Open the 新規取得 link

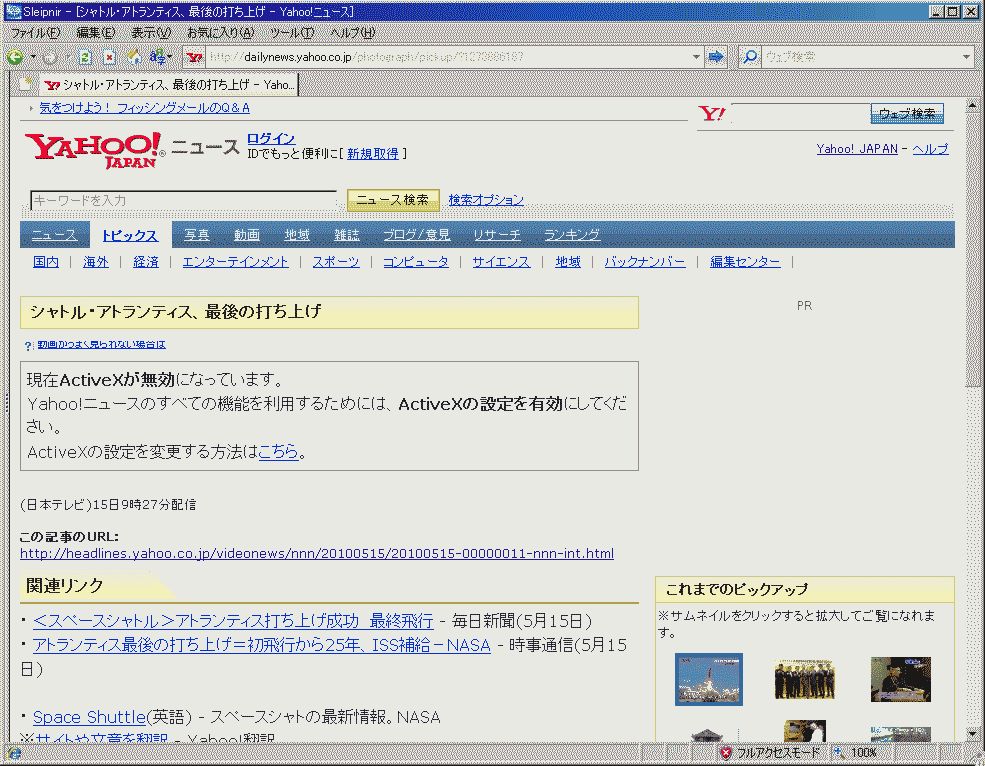(372, 154)
